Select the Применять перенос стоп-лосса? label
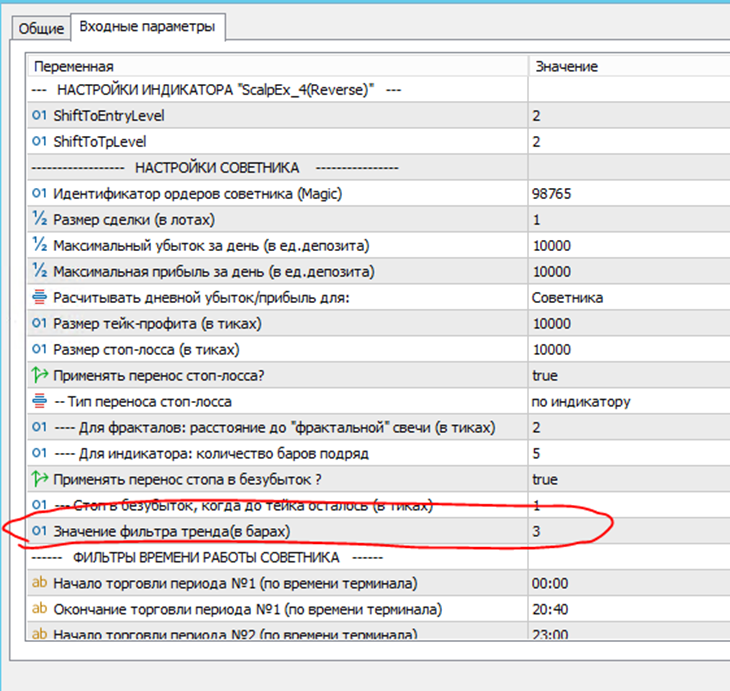 coord(158,376)
